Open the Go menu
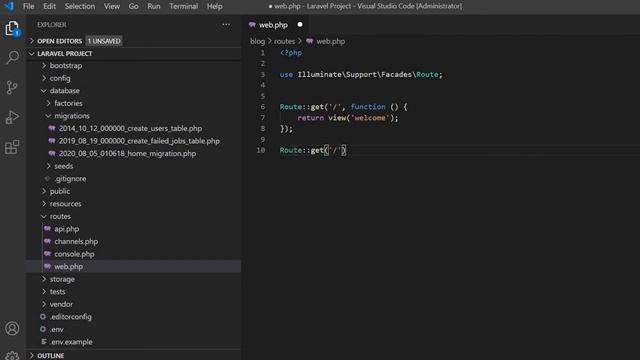Image resolution: width=640 pixels, height=360 pixels. pyautogui.click(x=133, y=6)
